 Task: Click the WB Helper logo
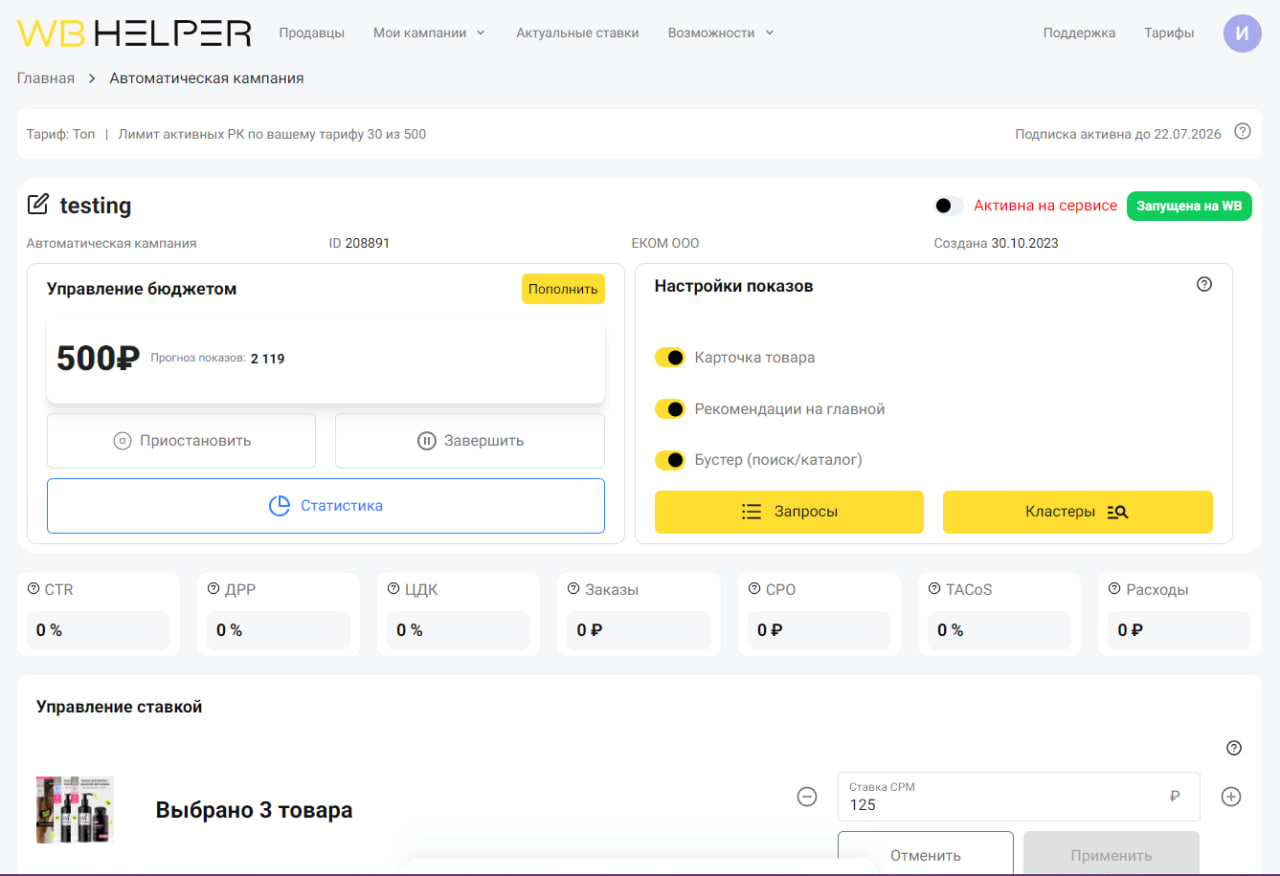tap(134, 33)
